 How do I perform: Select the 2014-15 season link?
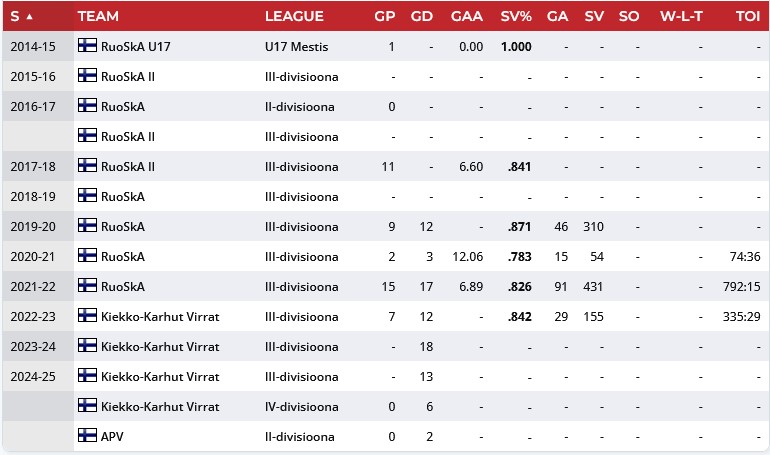(35, 47)
